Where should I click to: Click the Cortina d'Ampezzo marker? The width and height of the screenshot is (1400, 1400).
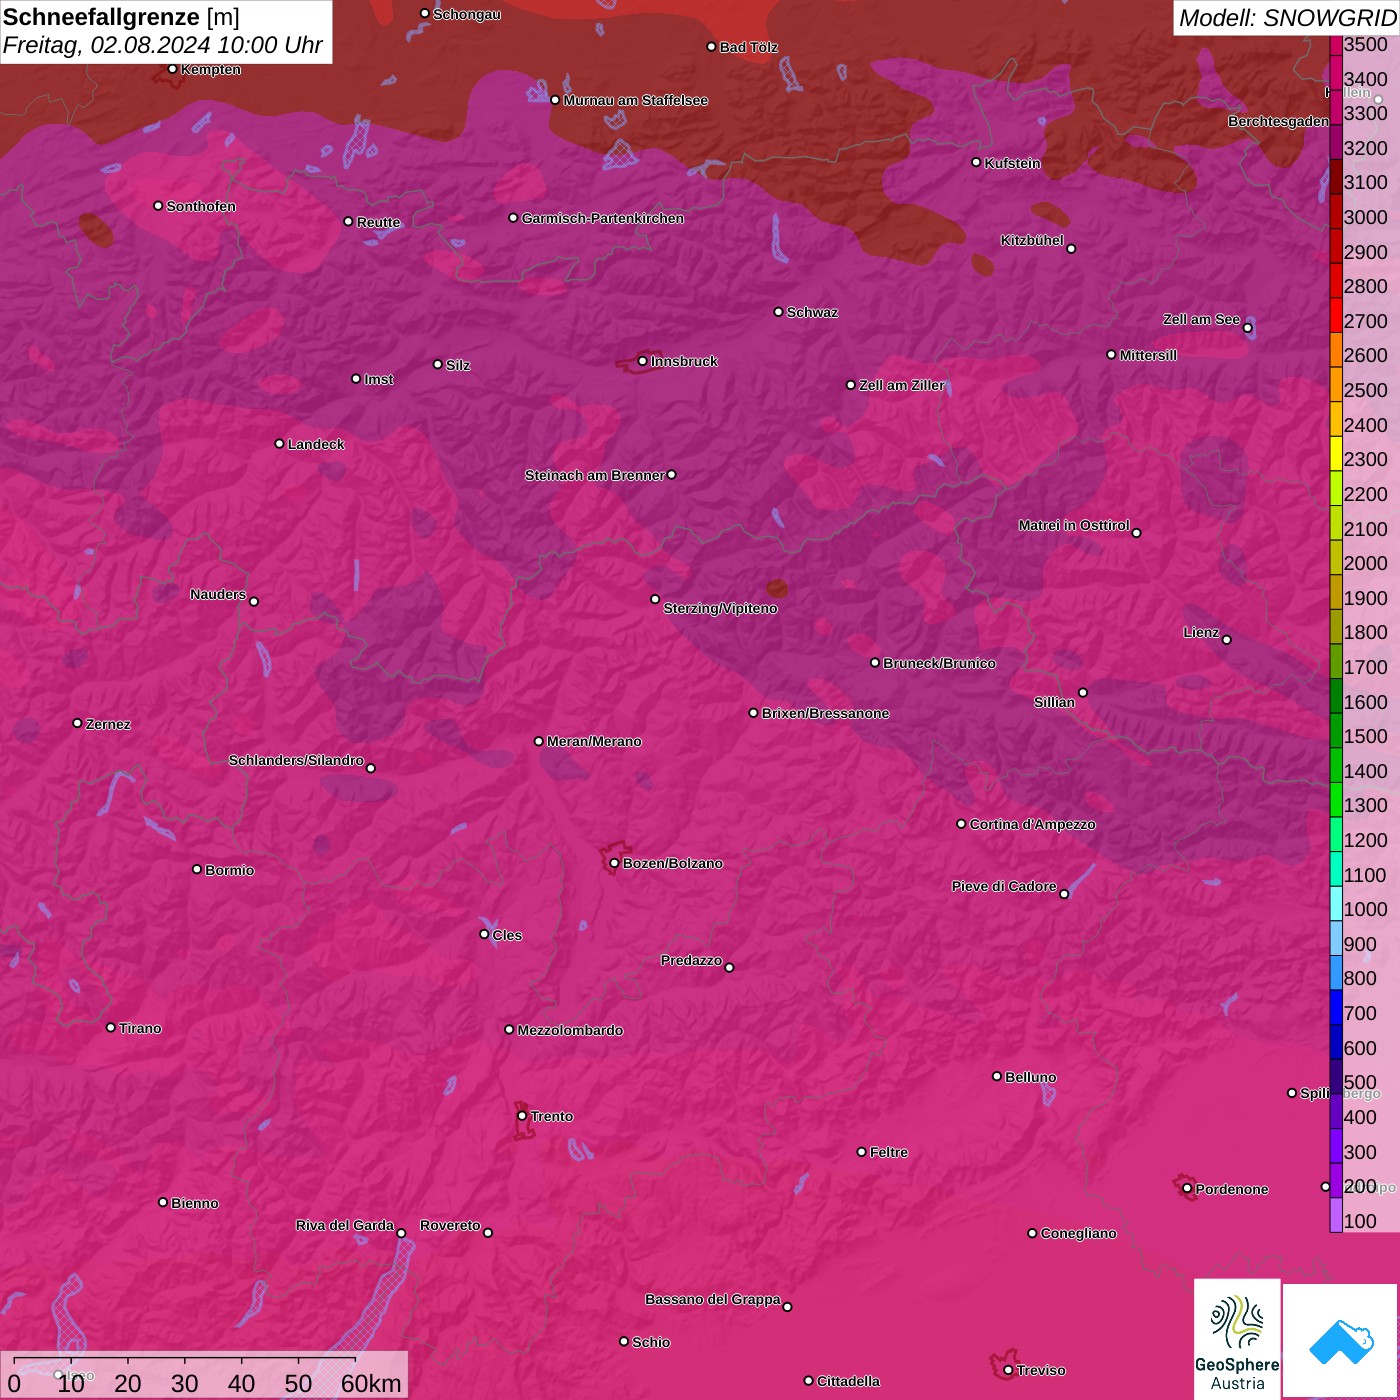click(x=961, y=824)
